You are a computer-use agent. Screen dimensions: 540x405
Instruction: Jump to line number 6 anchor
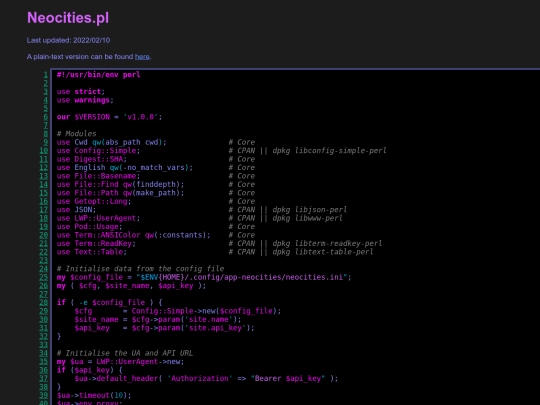click(x=46, y=117)
